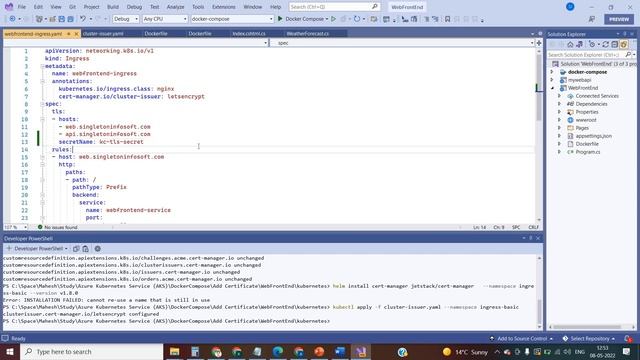This screenshot has height=360, width=640.
Task: Click the PREVIEW button
Action: coord(619,19)
